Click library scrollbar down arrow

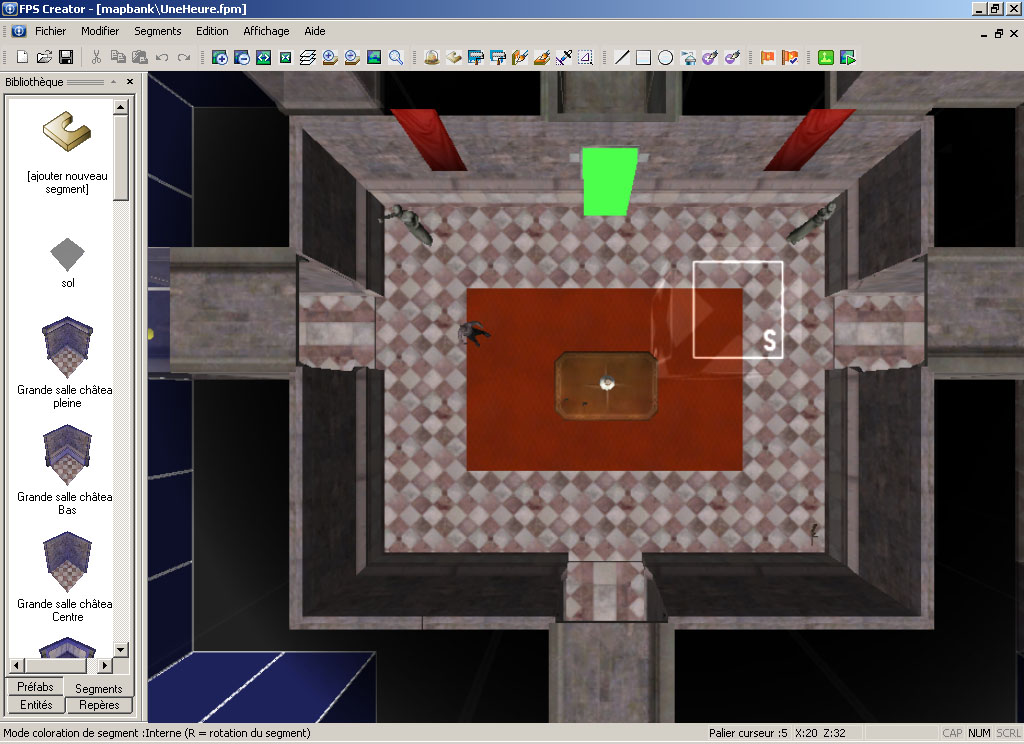(x=121, y=649)
